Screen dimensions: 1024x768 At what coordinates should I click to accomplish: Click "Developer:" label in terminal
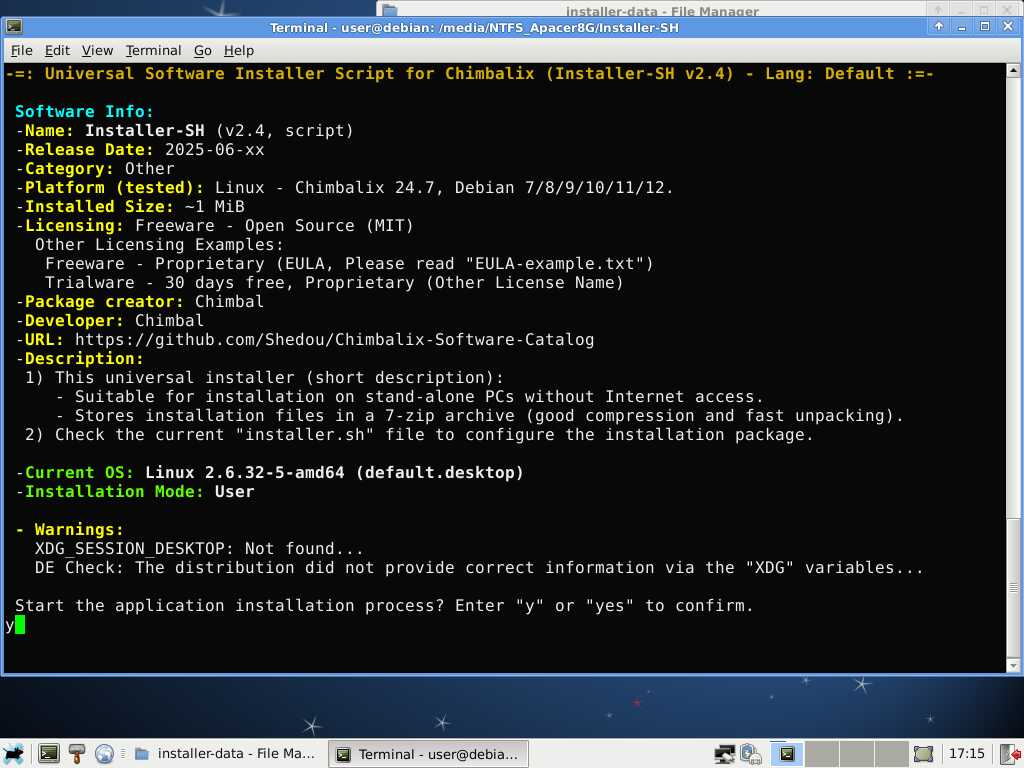click(x=74, y=321)
